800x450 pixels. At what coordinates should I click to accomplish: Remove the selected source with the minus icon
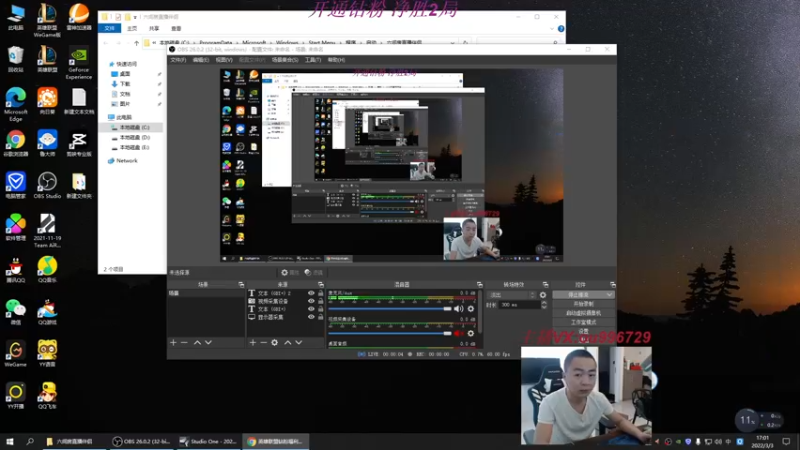[263, 342]
